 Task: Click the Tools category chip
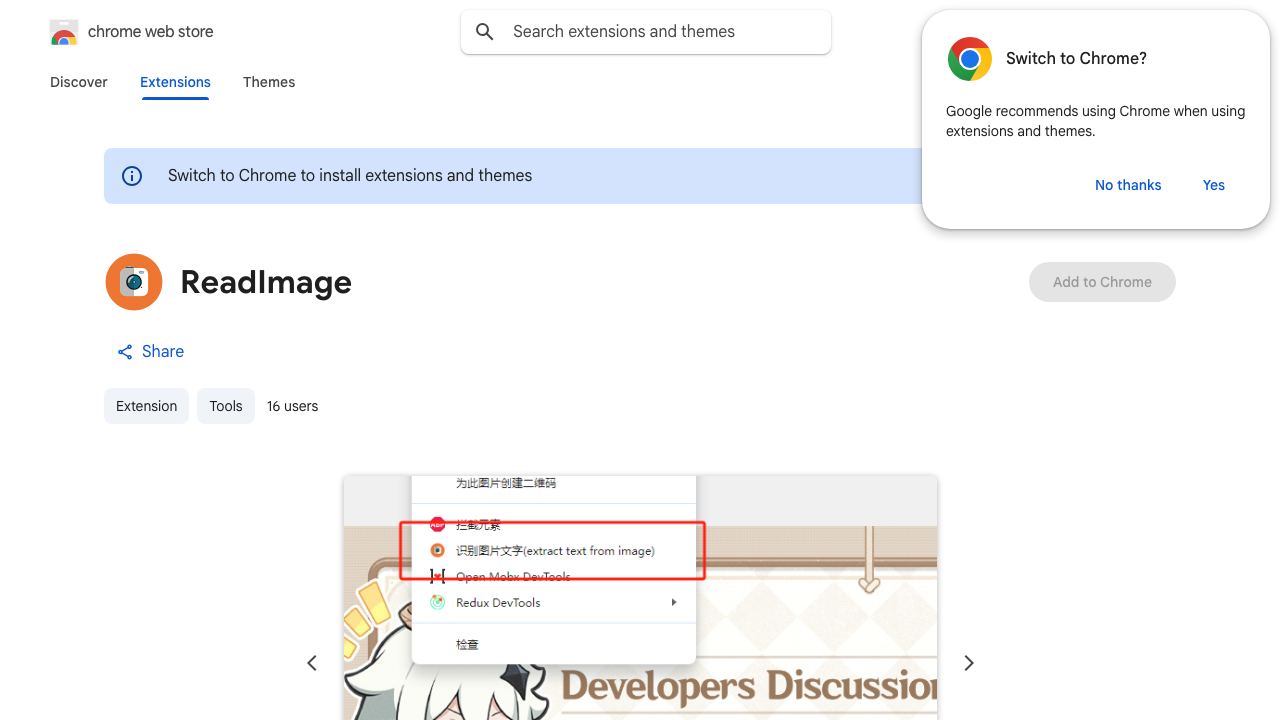(226, 406)
